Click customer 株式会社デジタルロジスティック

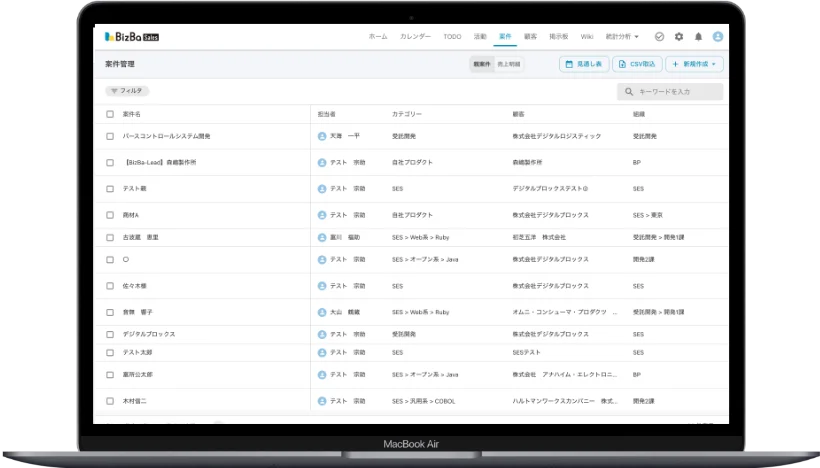pos(556,136)
